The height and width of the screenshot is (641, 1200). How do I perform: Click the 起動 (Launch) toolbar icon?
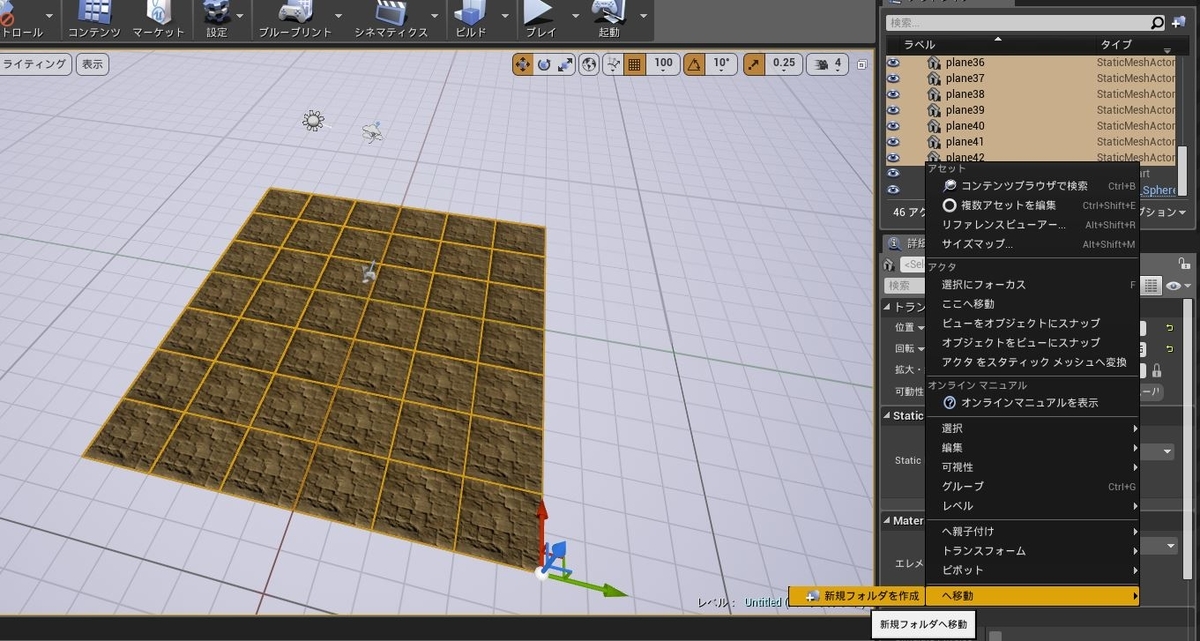click(x=609, y=12)
